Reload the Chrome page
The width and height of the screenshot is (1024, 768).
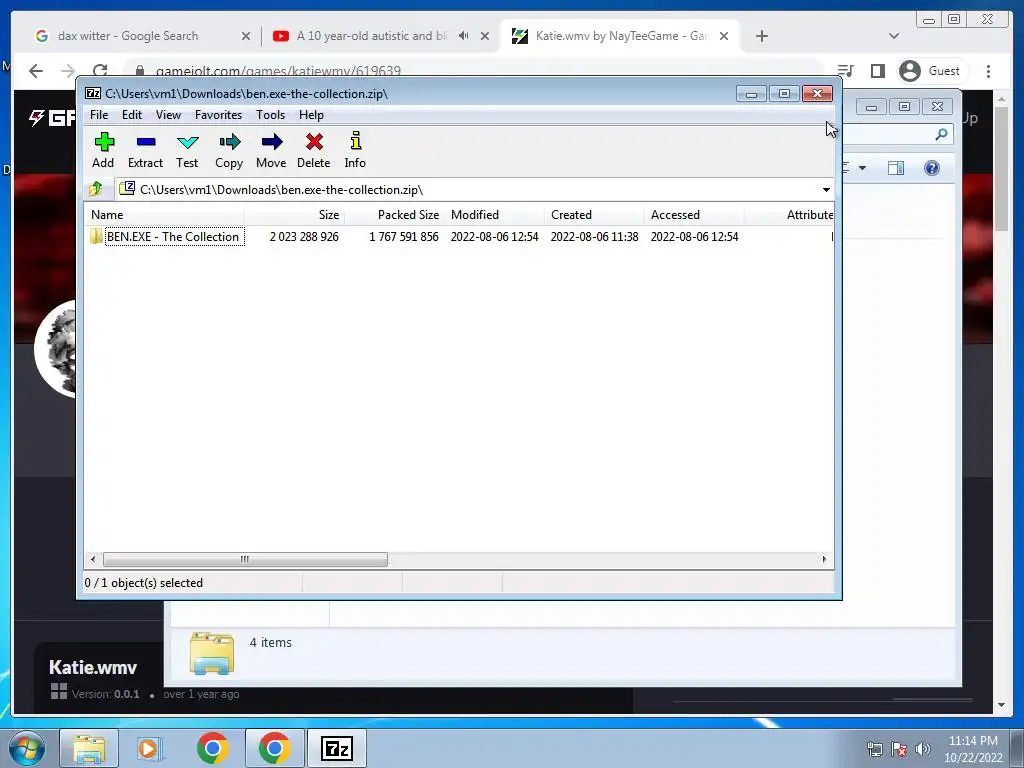[100, 71]
